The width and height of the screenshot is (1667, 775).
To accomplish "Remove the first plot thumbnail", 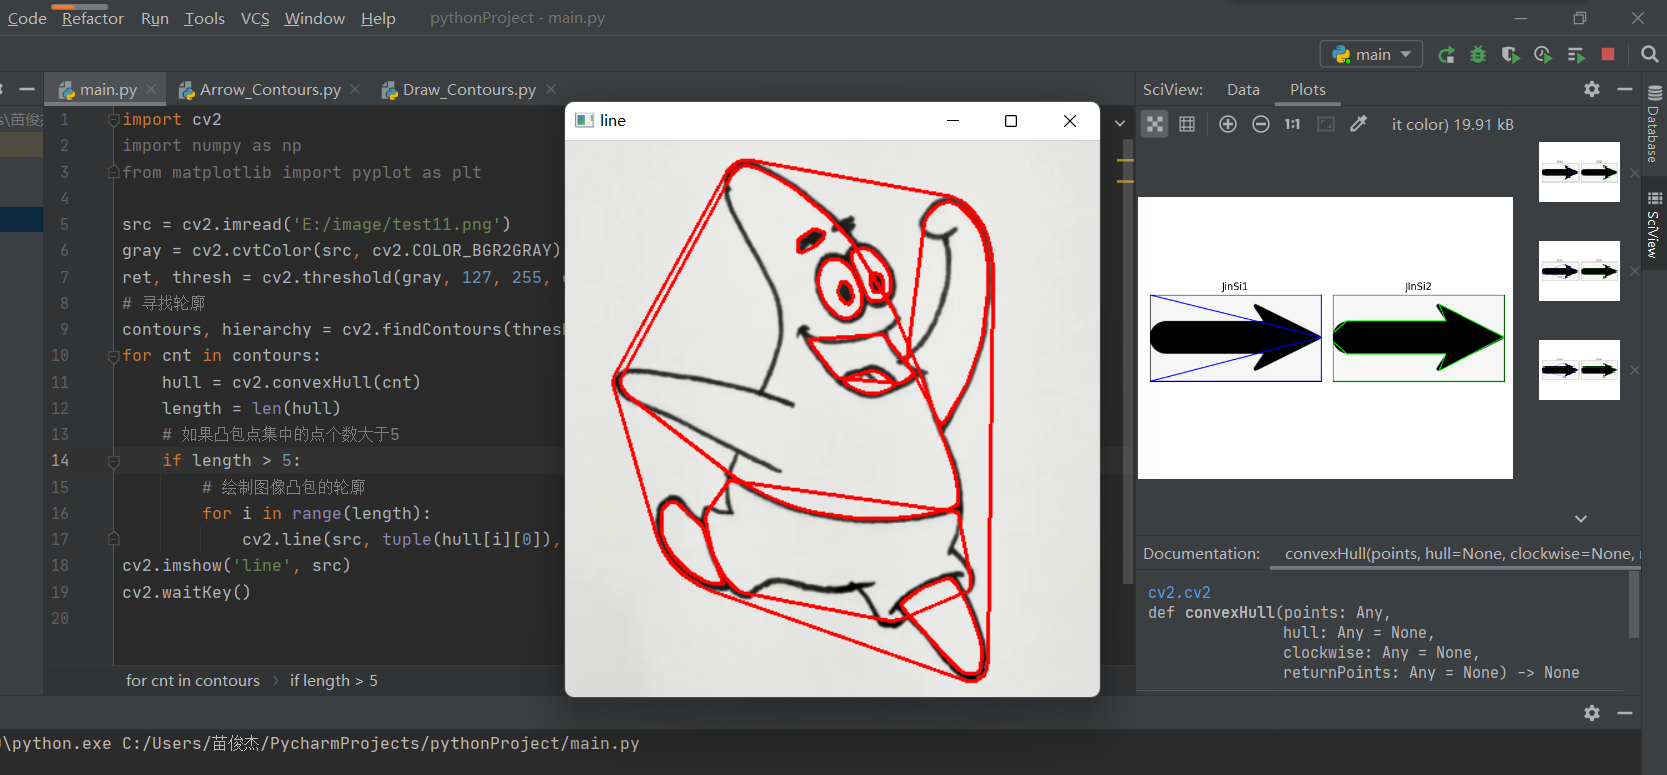I will point(1635,173).
